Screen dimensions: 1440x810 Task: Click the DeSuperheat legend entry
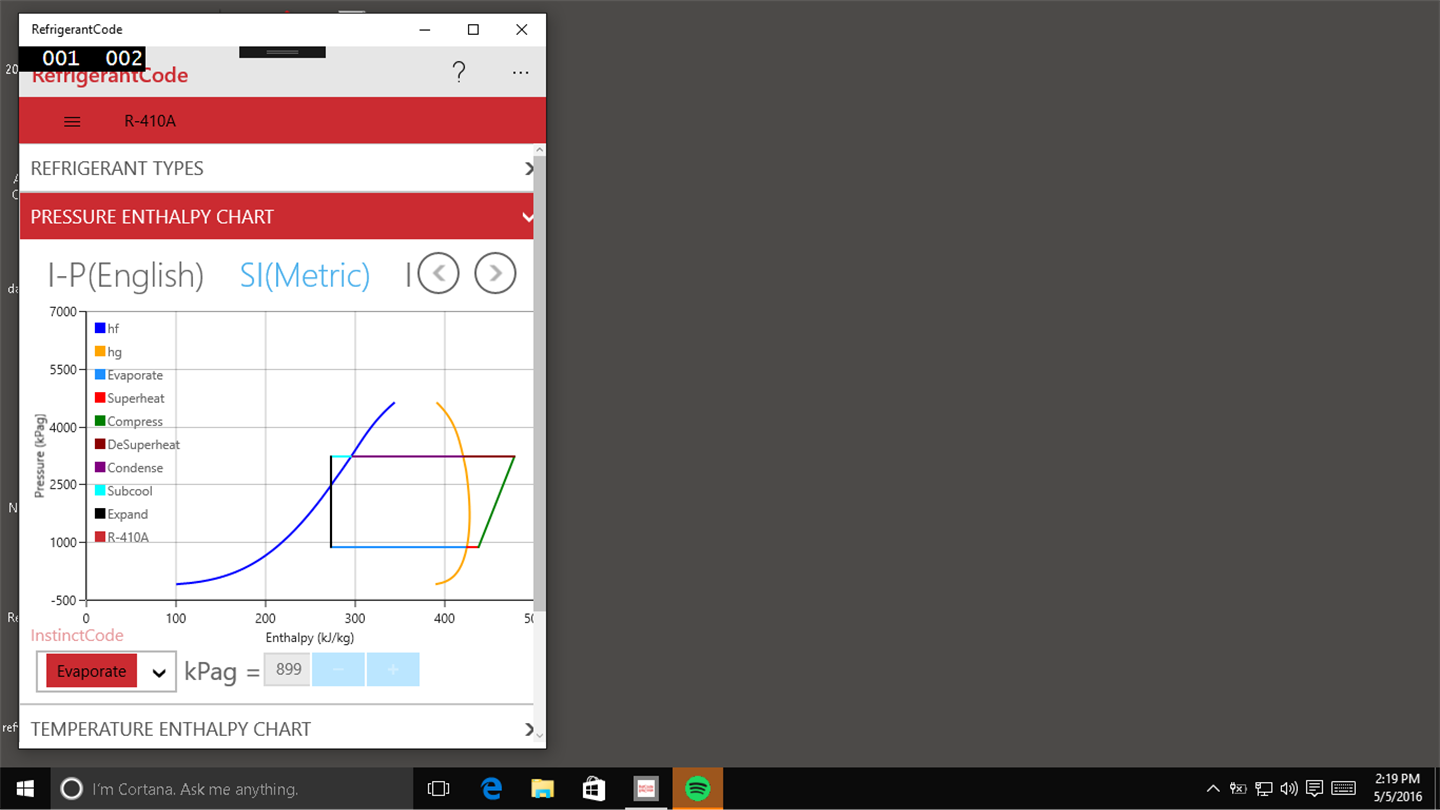click(138, 444)
